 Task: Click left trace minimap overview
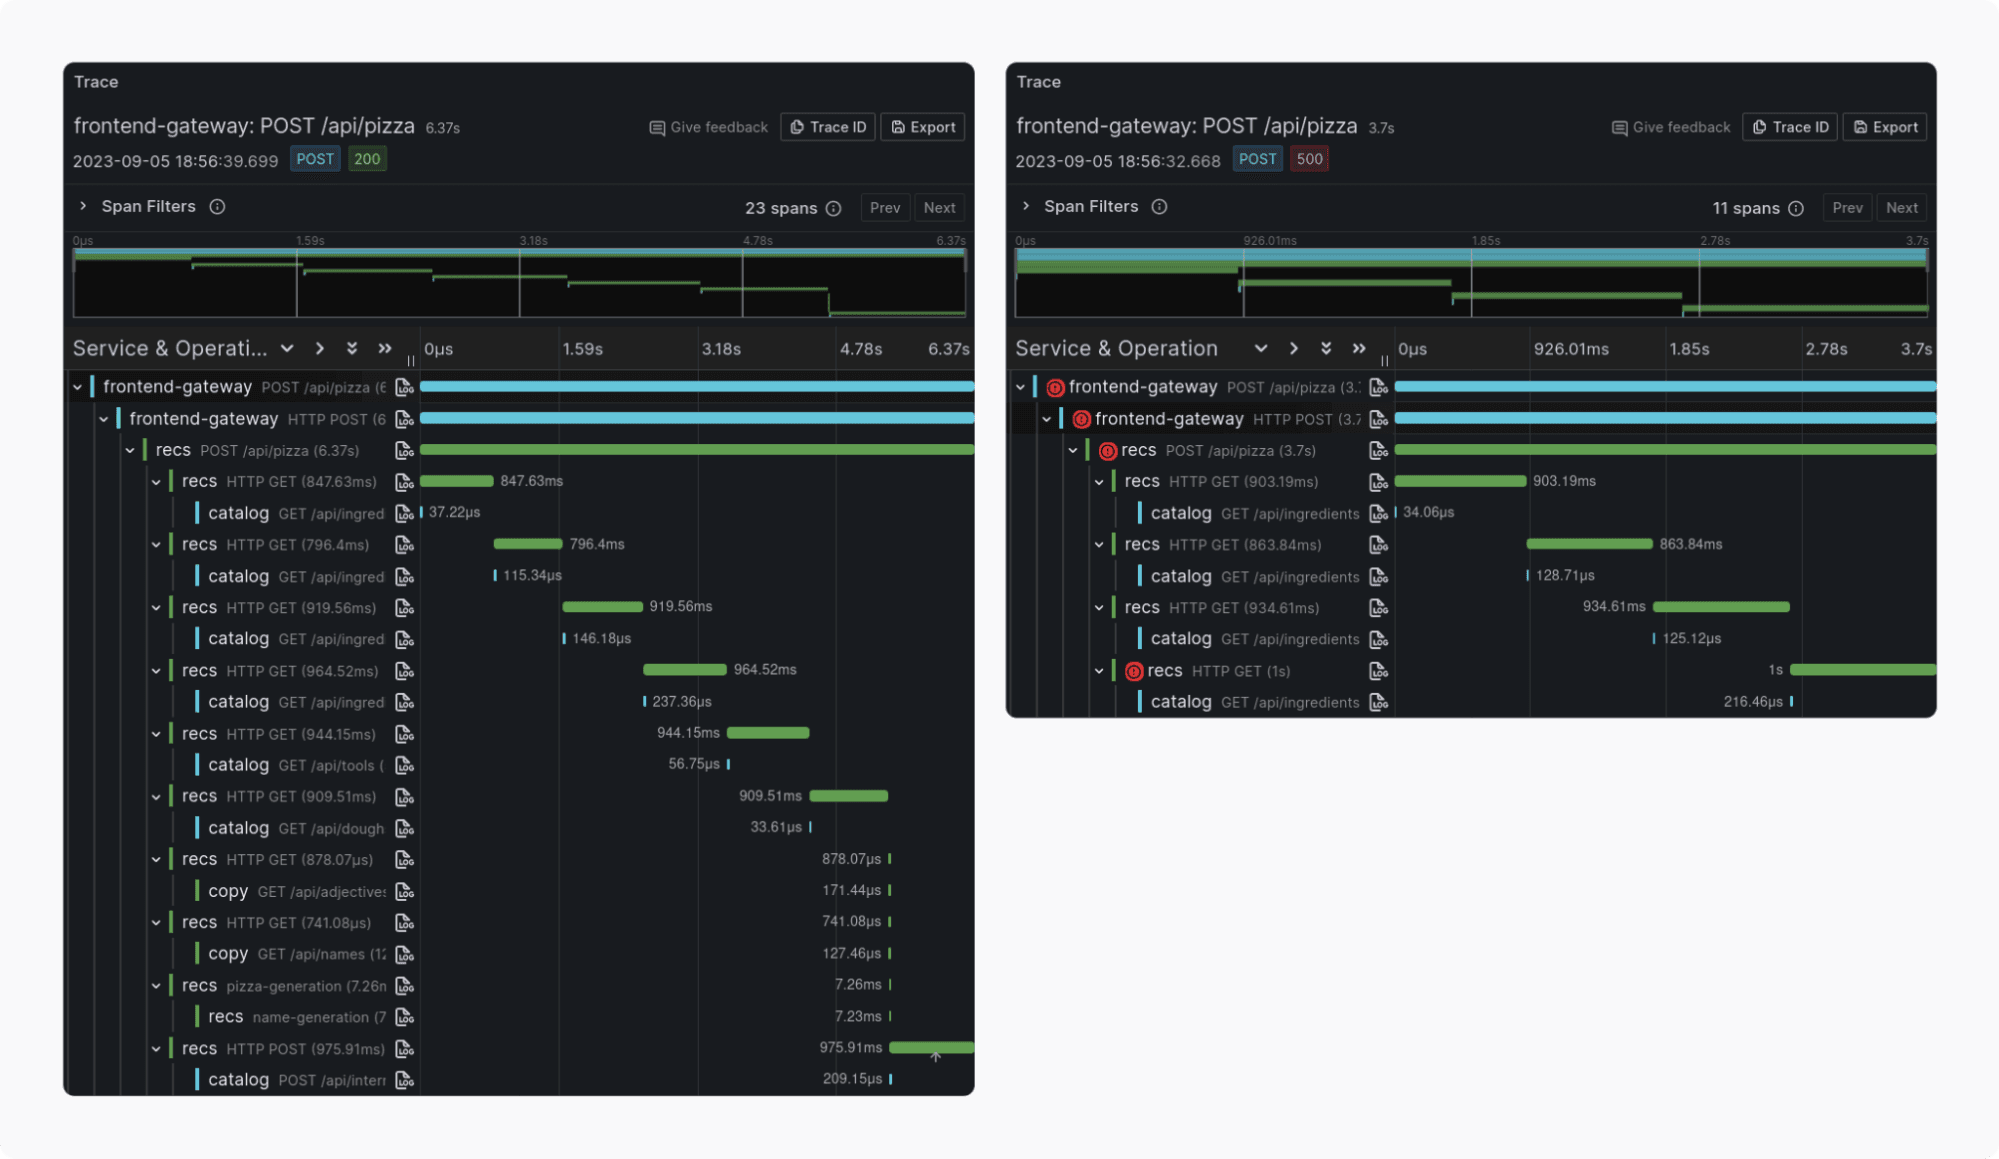(519, 283)
